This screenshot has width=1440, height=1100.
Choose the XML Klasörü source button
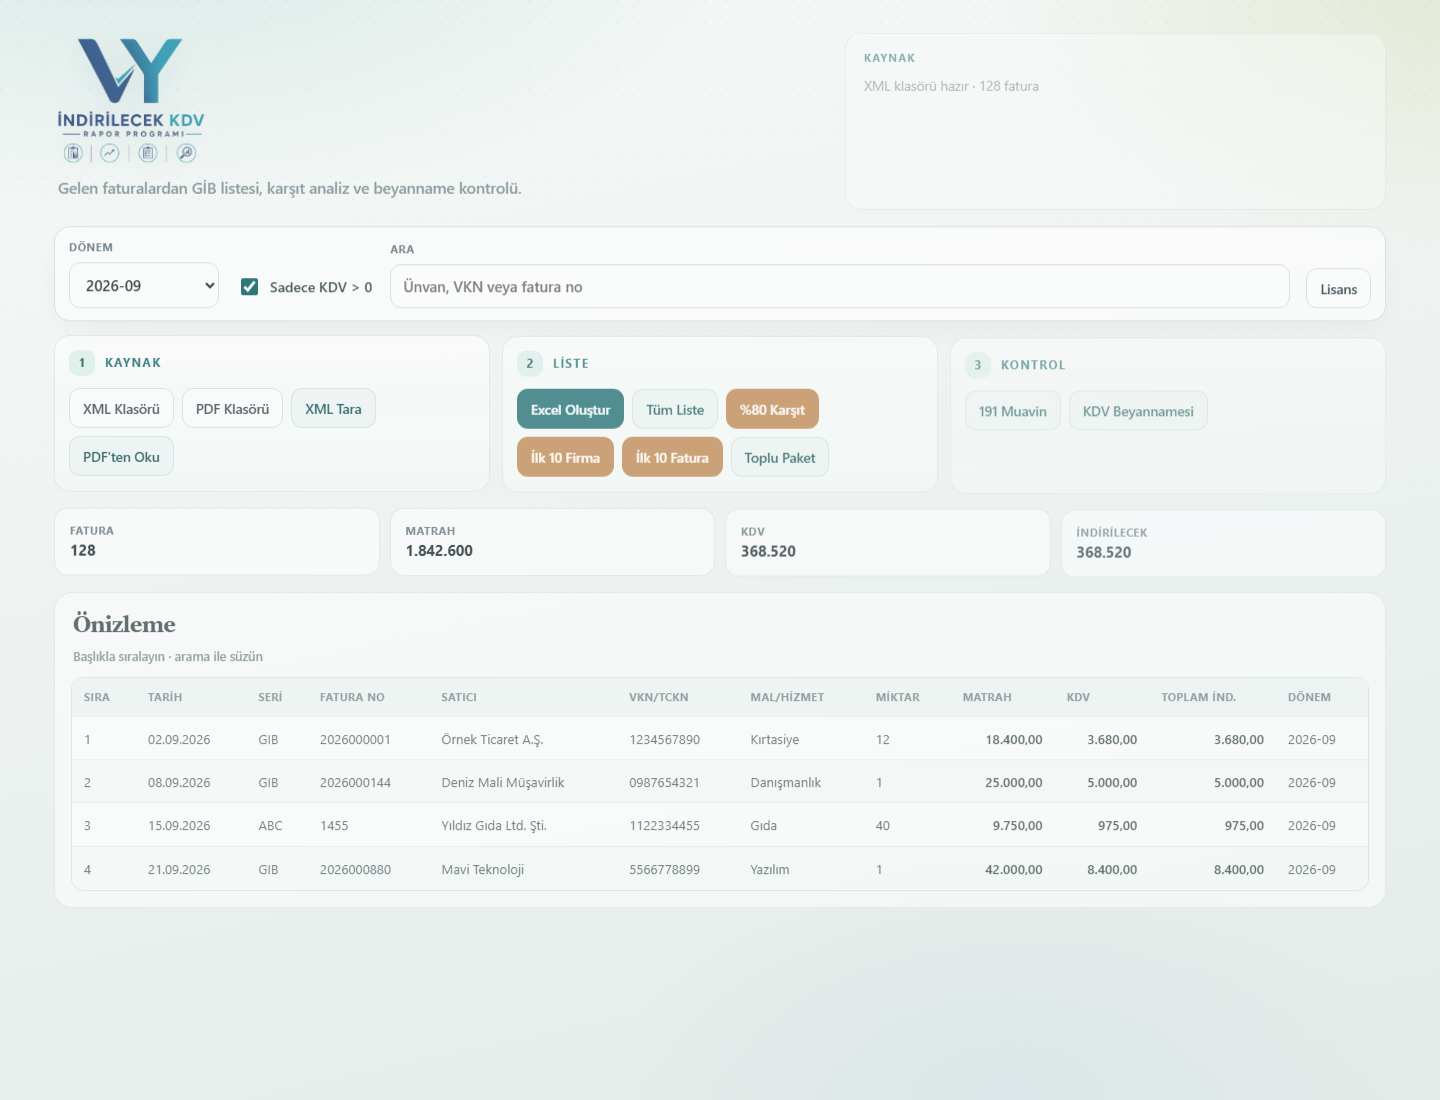pyautogui.click(x=121, y=409)
